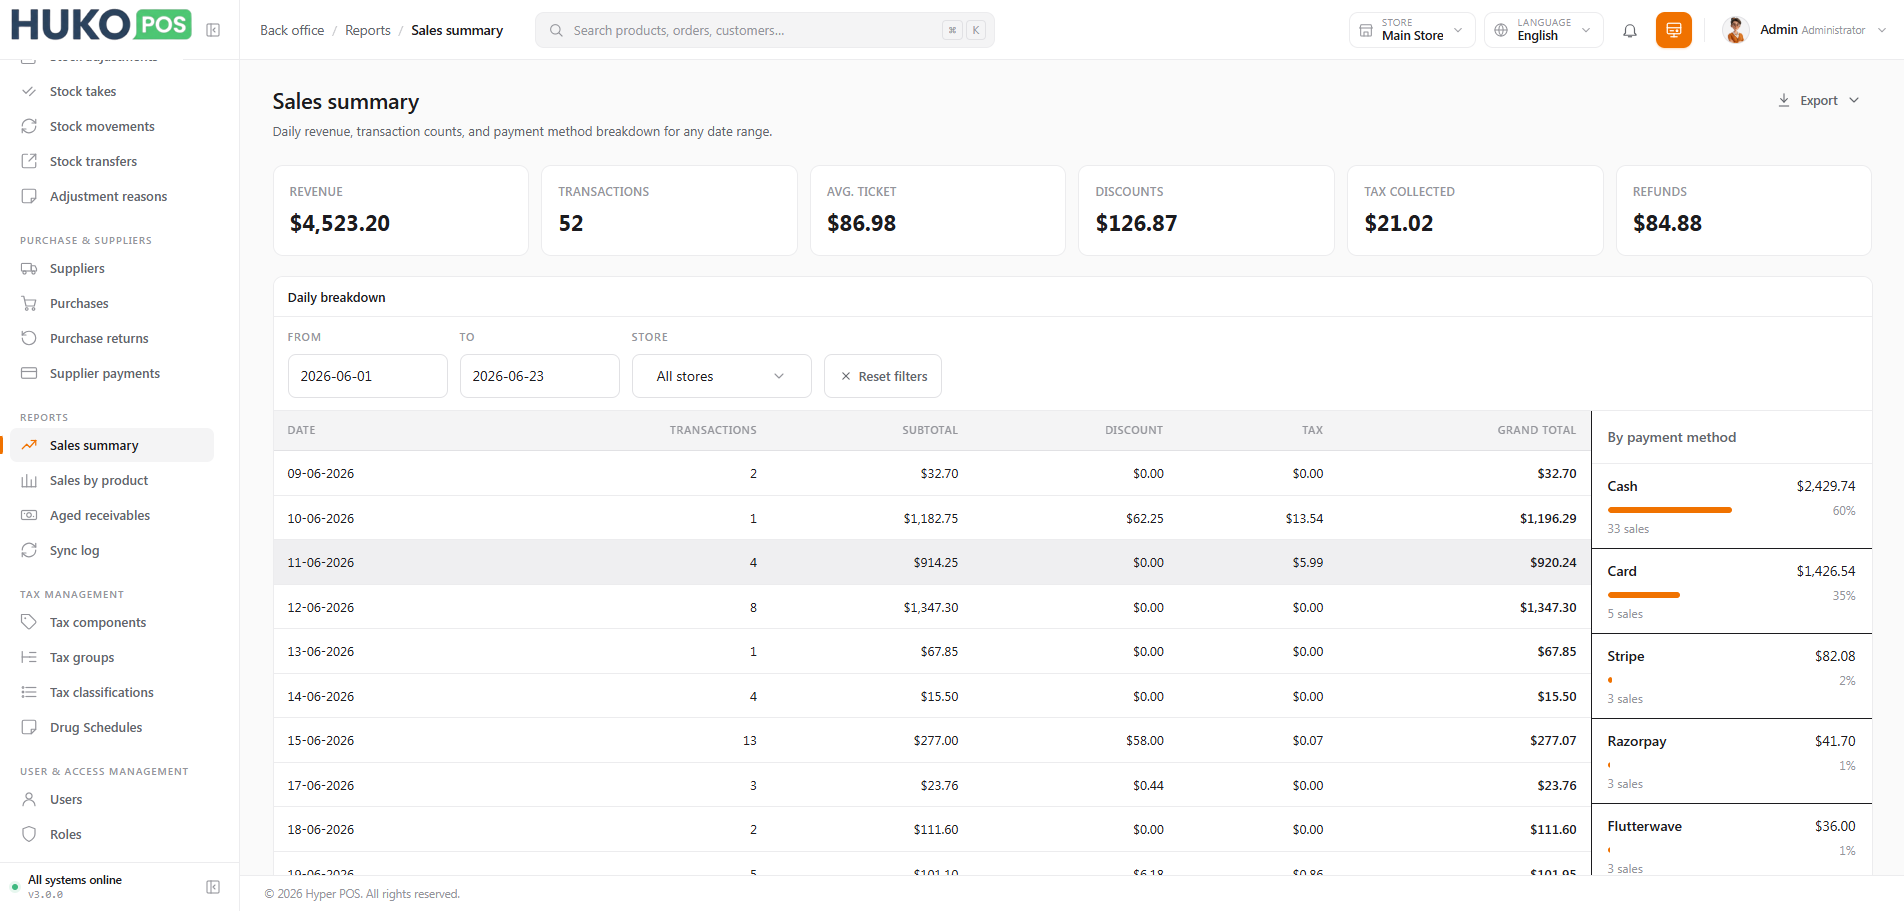
Task: Open Stock takes page
Action: pyautogui.click(x=83, y=91)
